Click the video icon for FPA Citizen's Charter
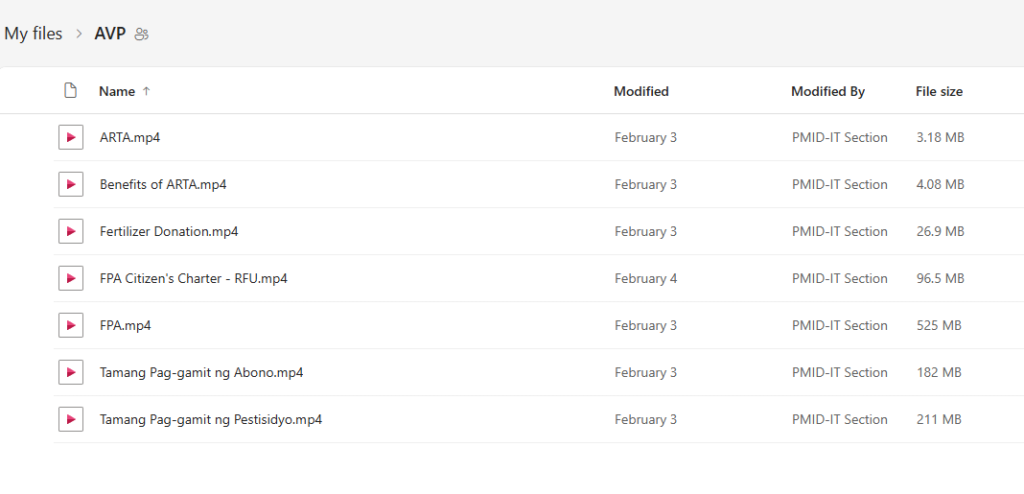Screen dimensions: 1024x494 pyautogui.click(x=70, y=279)
